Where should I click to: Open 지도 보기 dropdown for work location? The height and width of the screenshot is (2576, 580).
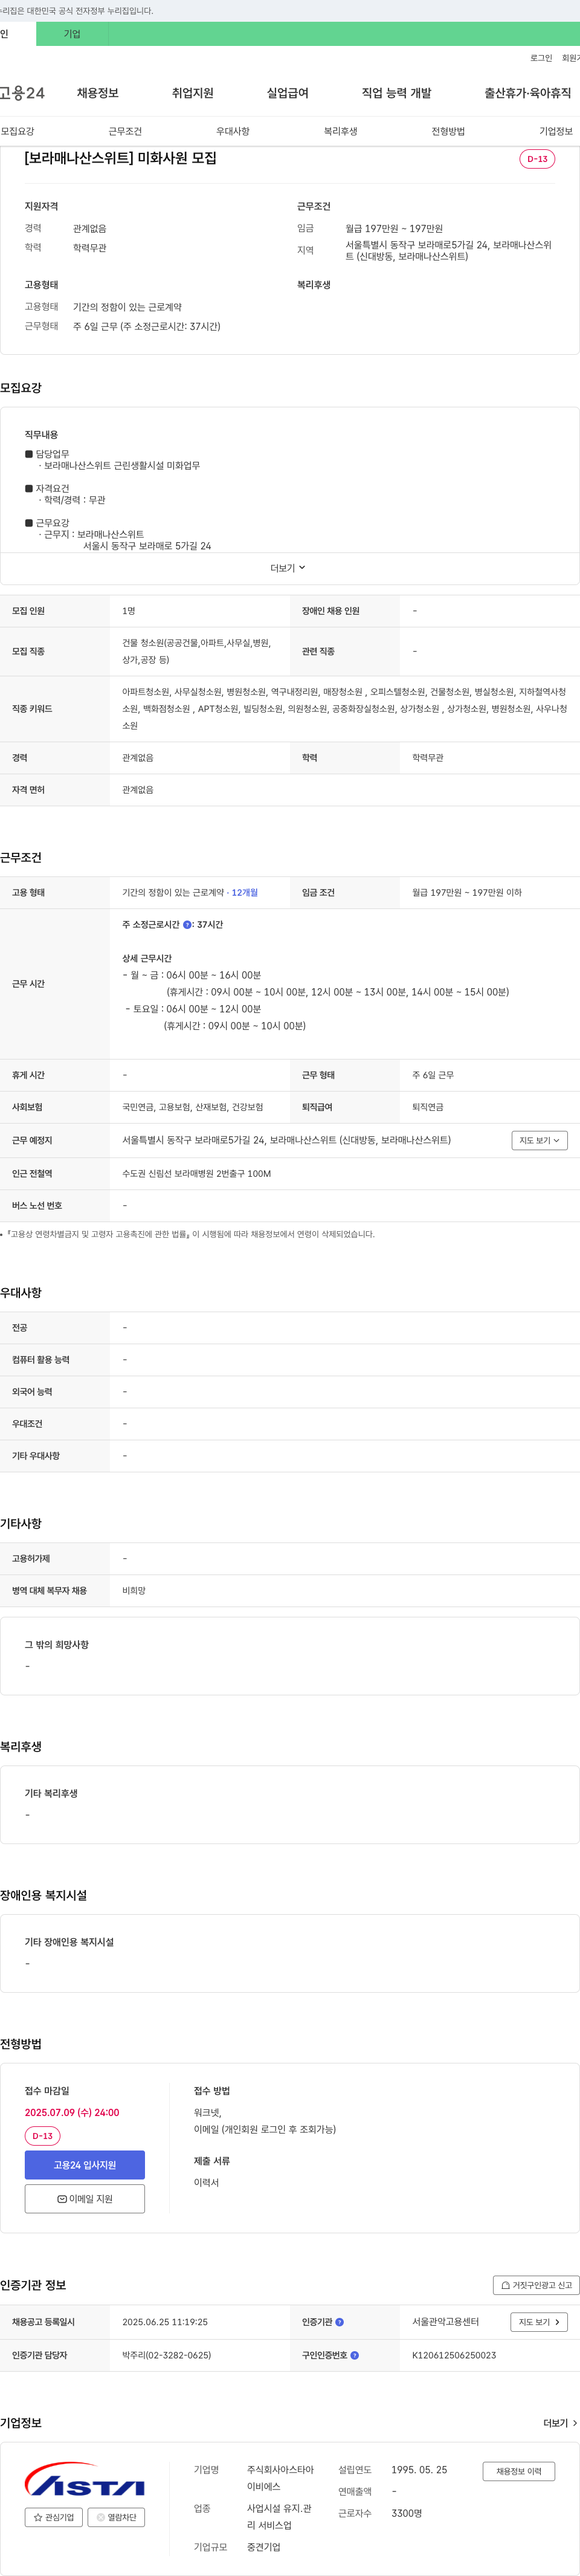point(539,1140)
